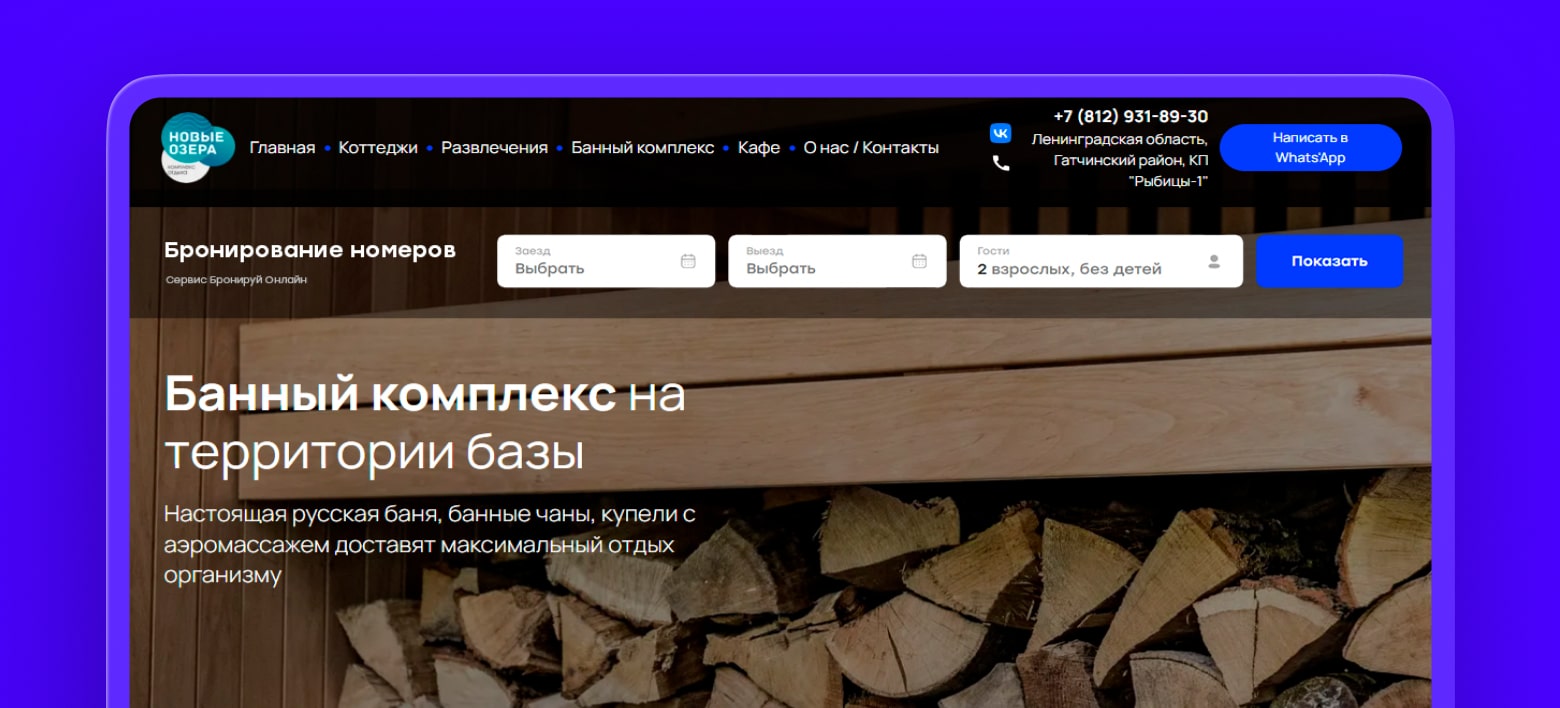Go to the Коттеджи page

coord(378,148)
